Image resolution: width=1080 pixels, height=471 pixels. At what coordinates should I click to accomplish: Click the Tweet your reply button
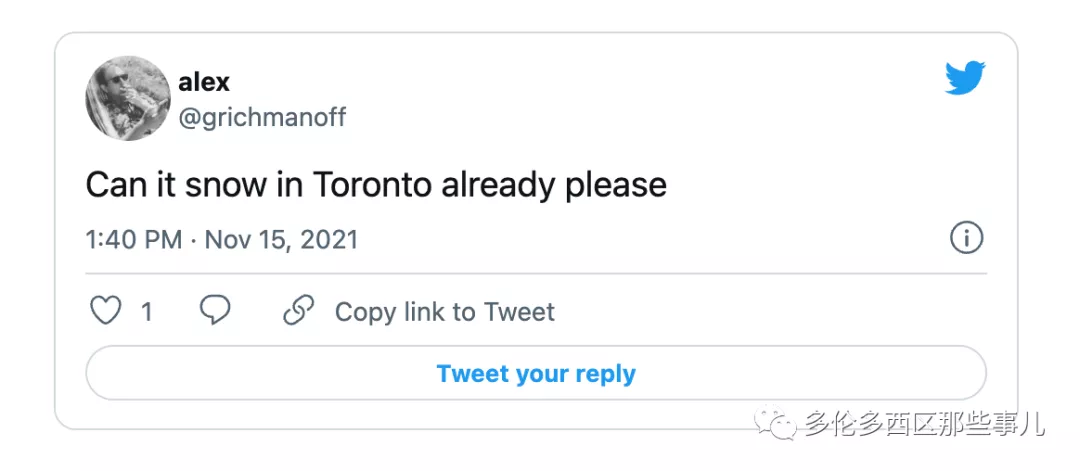click(536, 373)
